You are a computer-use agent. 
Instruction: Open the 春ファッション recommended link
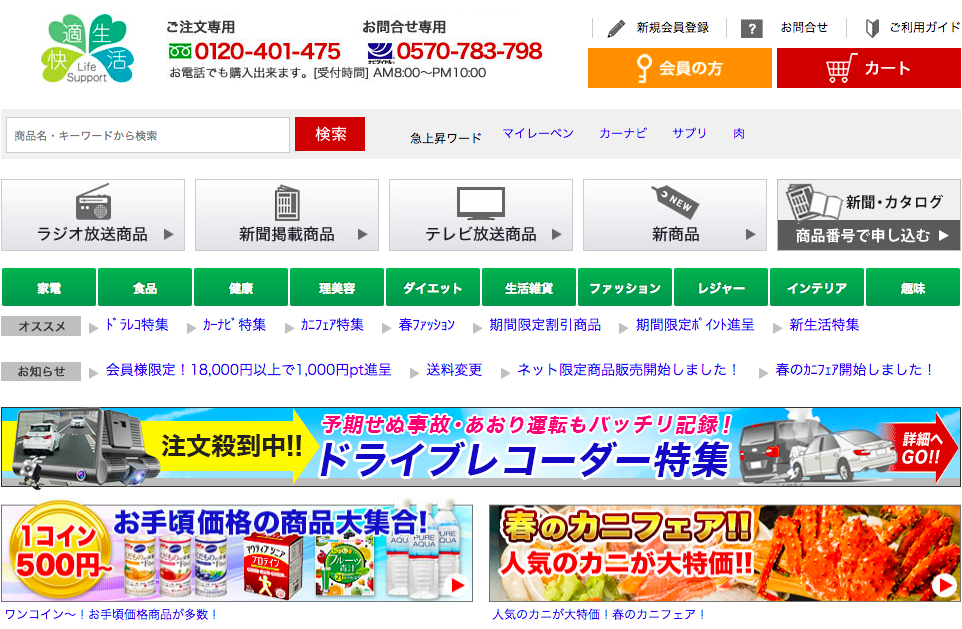pyautogui.click(x=427, y=325)
